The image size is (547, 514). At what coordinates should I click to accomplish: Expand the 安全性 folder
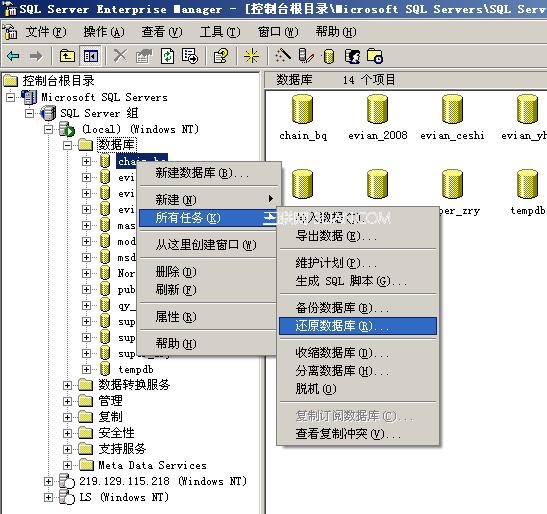tap(67, 433)
